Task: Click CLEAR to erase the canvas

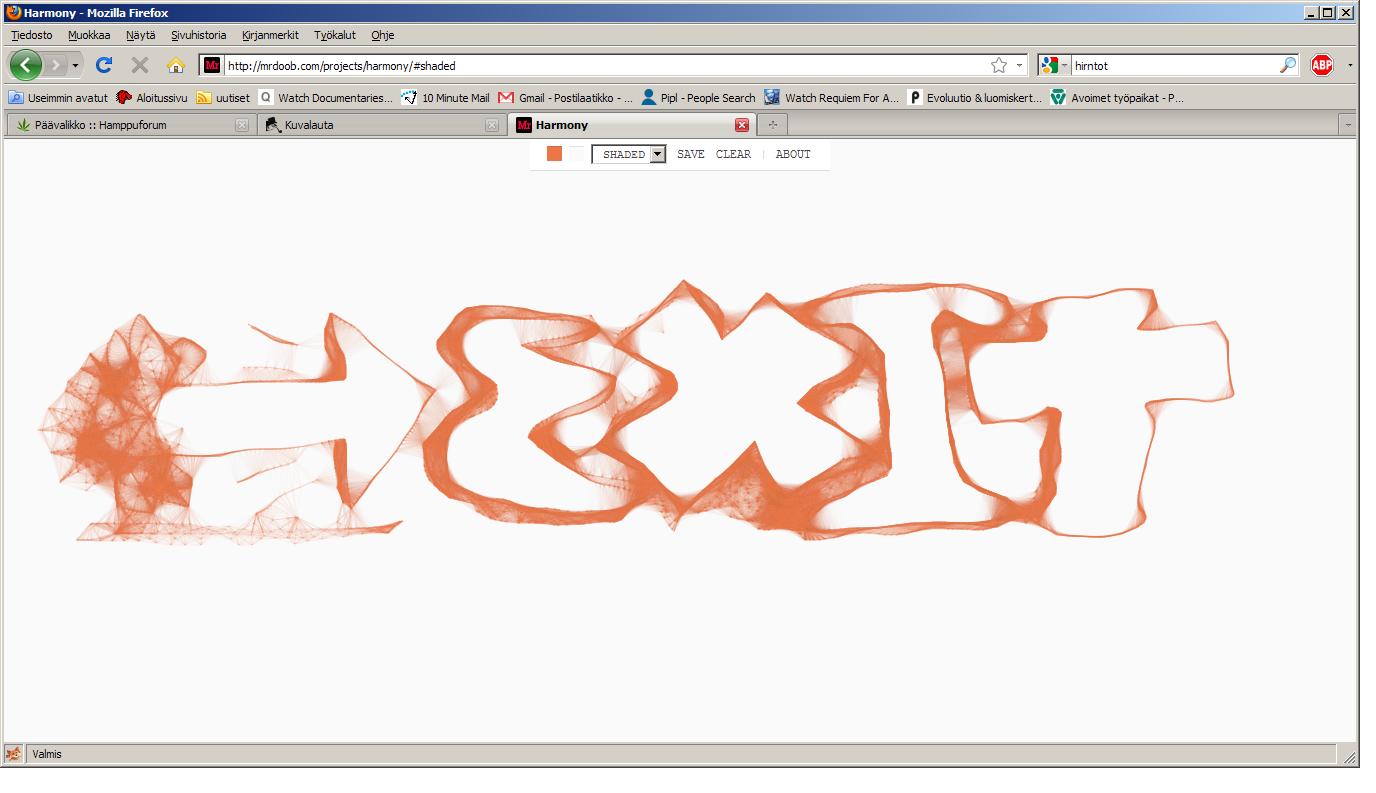Action: point(733,154)
